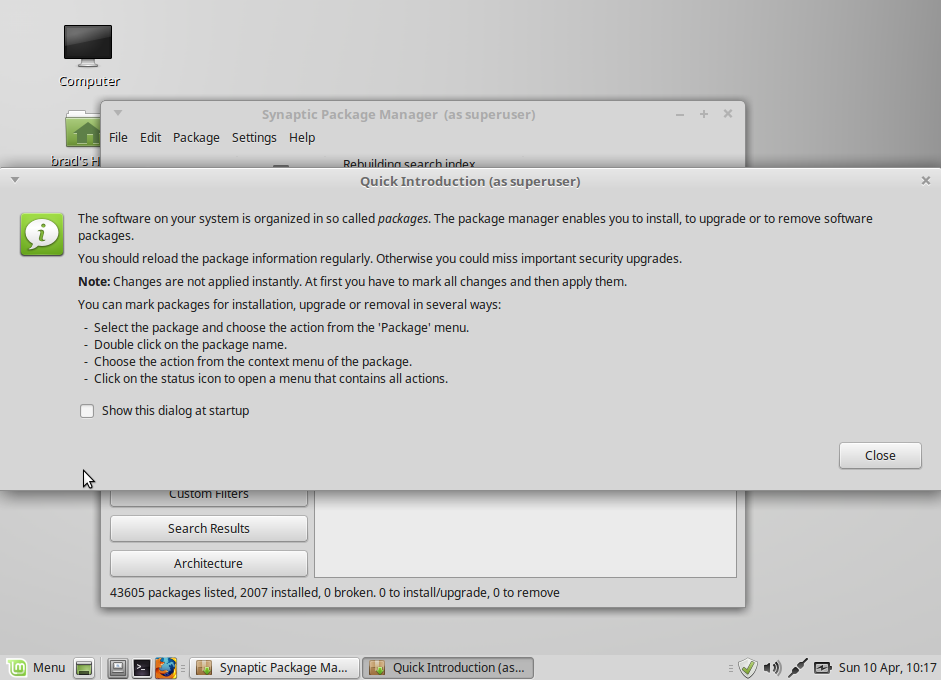Open the Linux Mint Menu button
This screenshot has height=680, width=941.
[36, 667]
